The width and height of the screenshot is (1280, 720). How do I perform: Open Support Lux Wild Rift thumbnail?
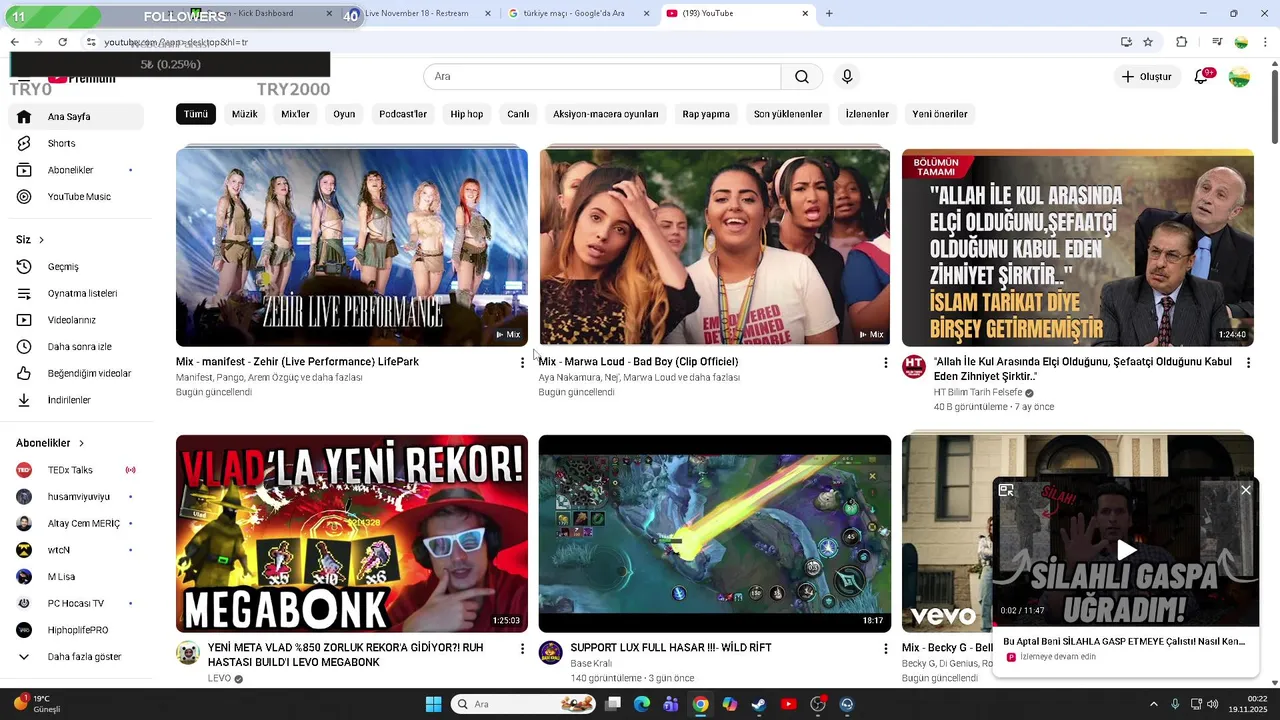click(x=715, y=534)
